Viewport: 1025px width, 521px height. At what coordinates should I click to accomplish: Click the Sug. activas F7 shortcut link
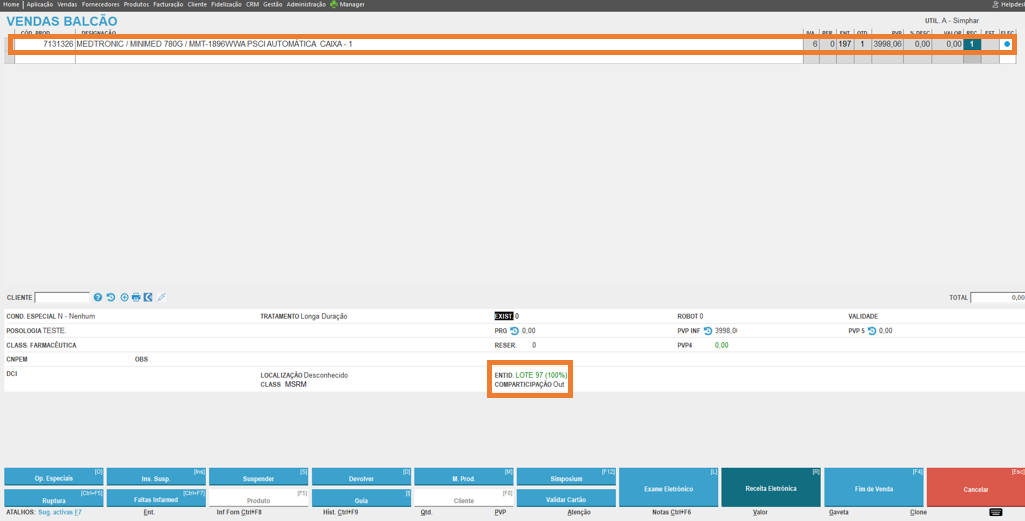(x=60, y=512)
